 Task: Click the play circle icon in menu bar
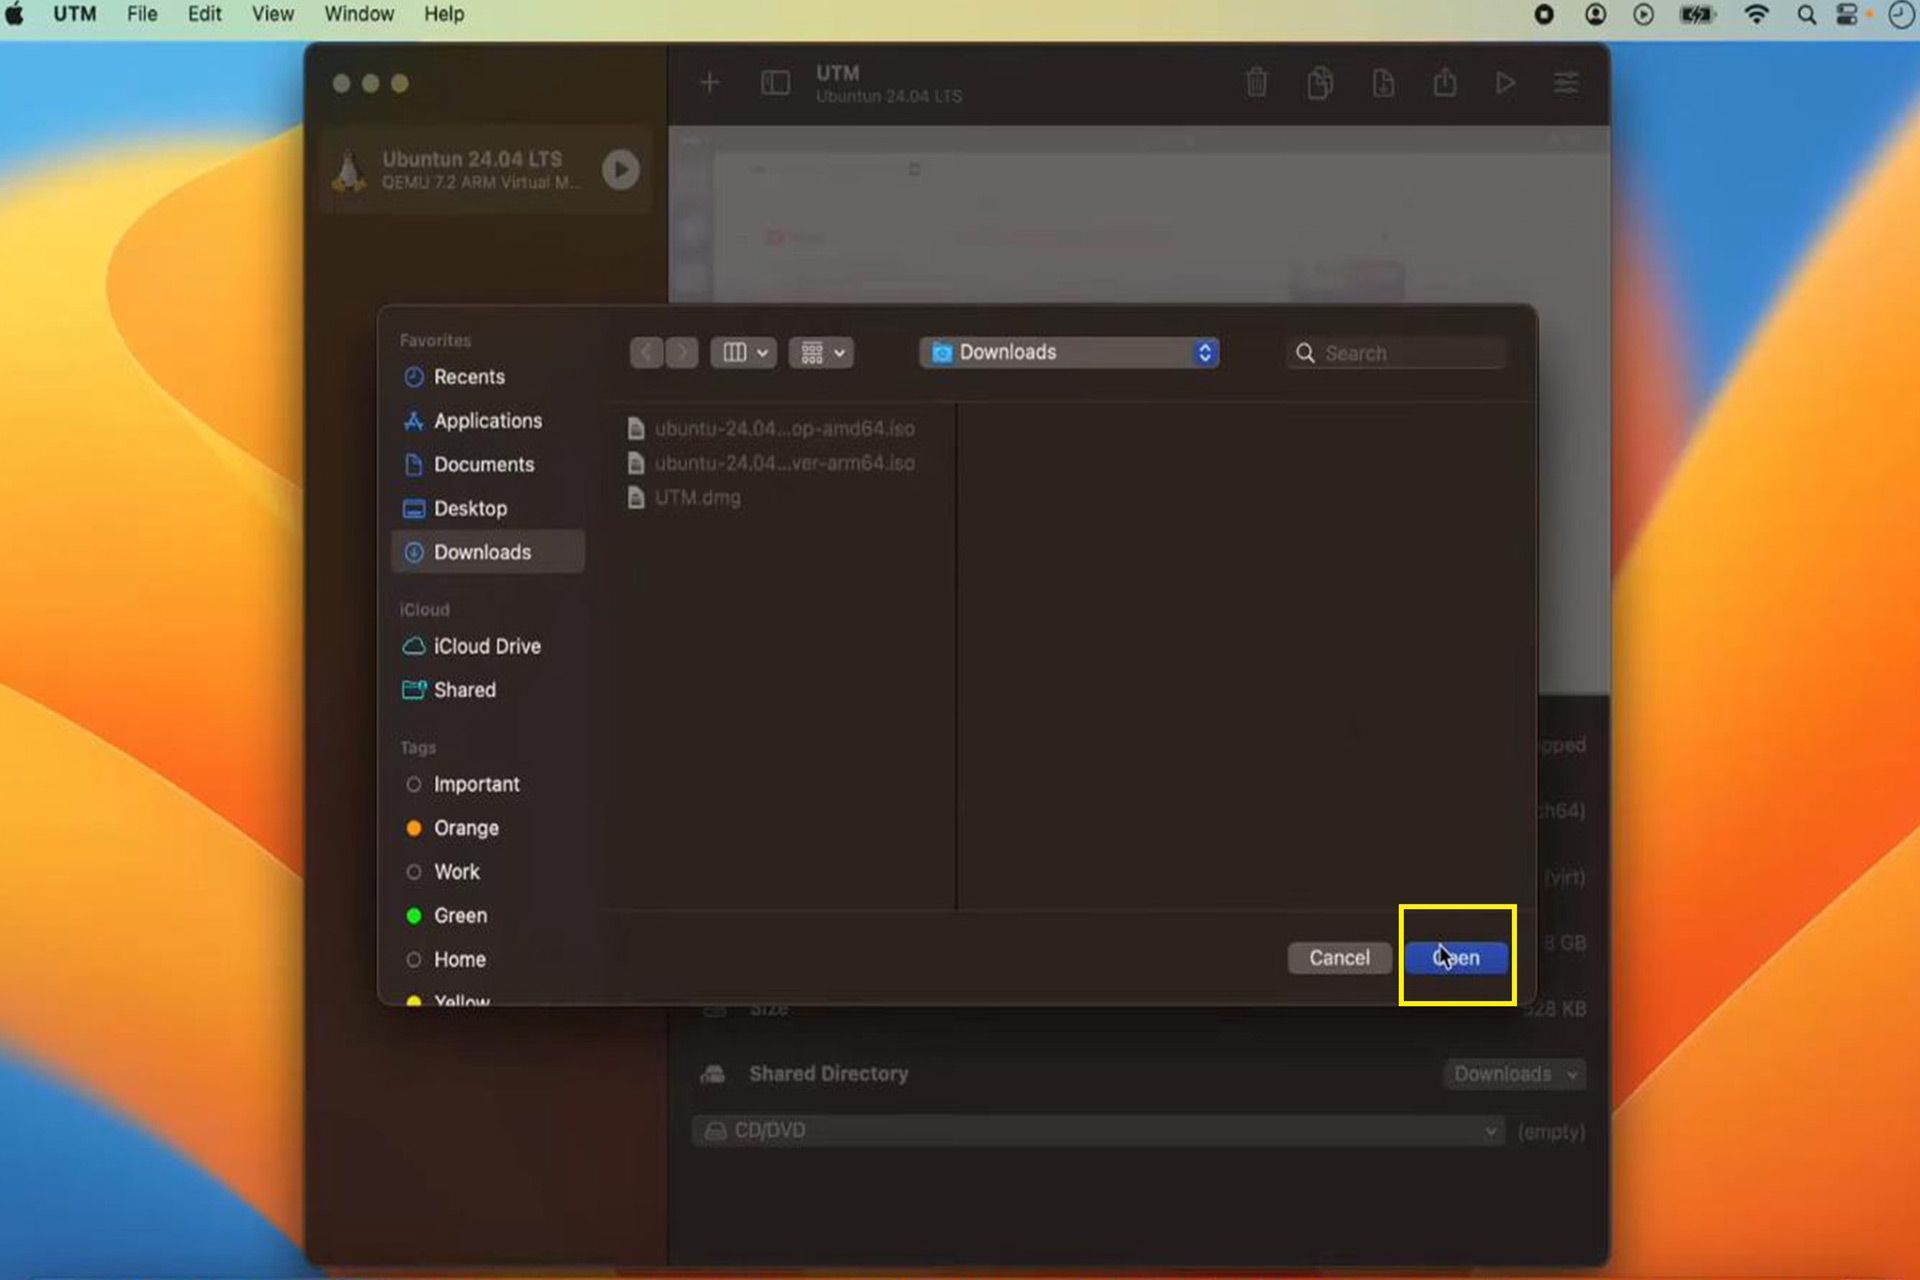pos(1643,15)
